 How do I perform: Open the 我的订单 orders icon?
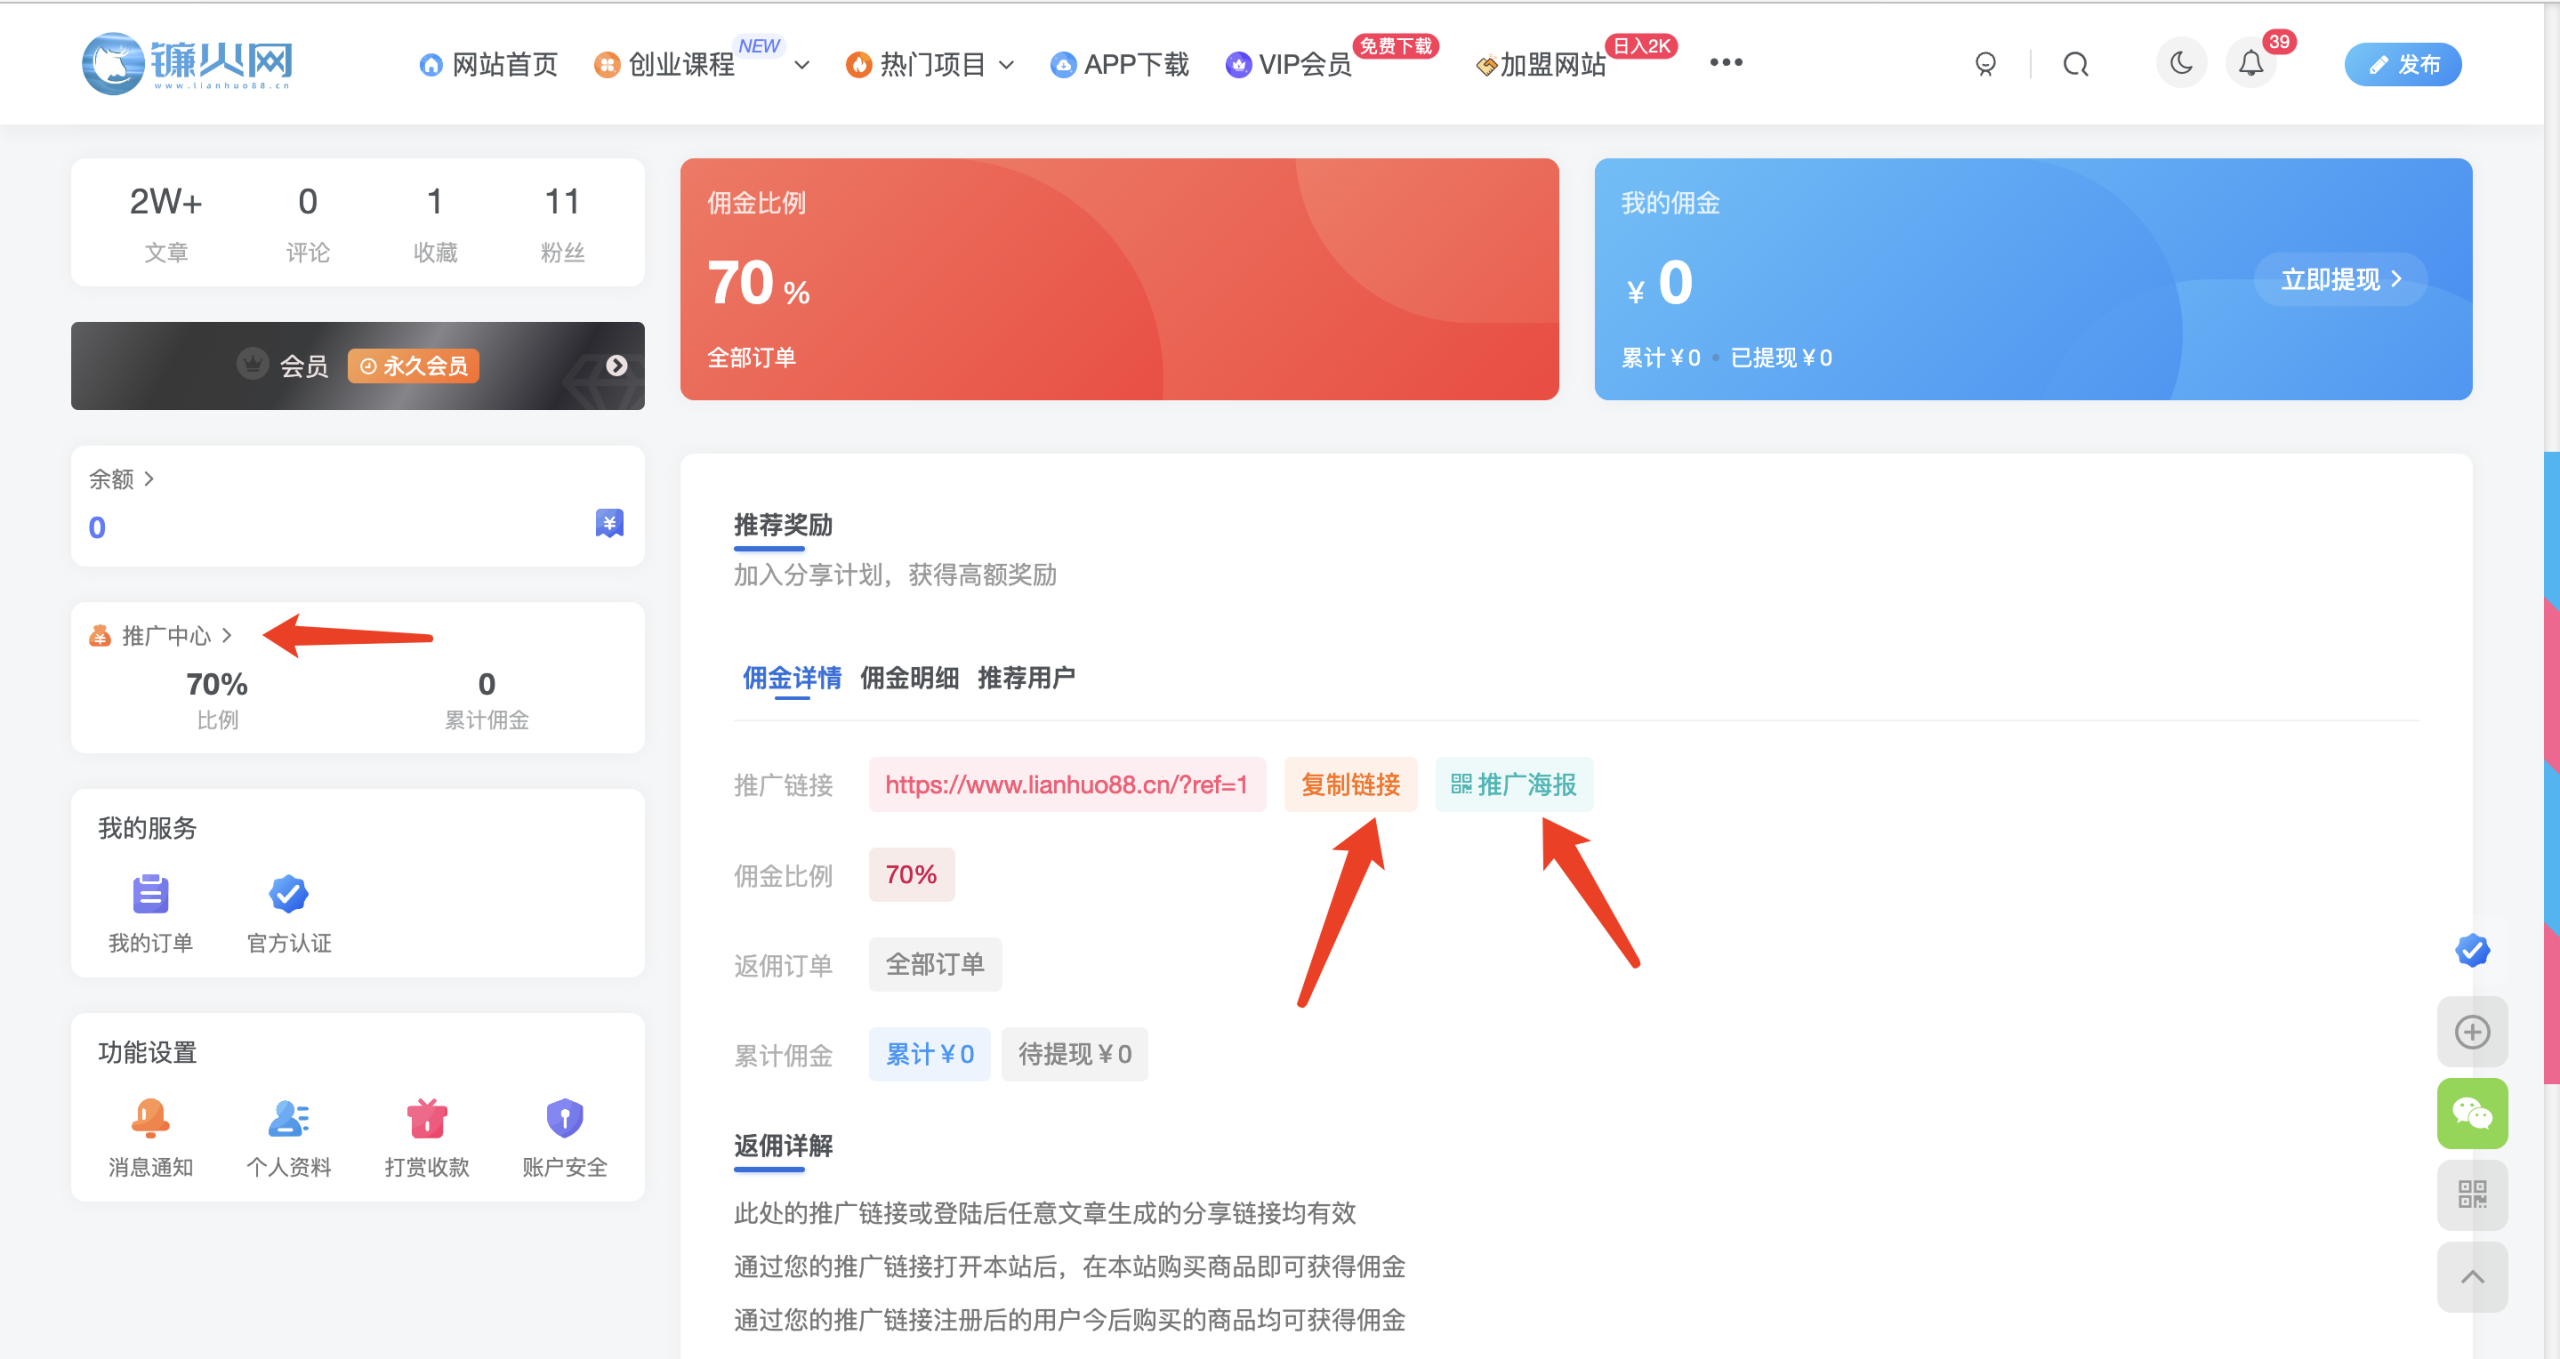[x=150, y=894]
